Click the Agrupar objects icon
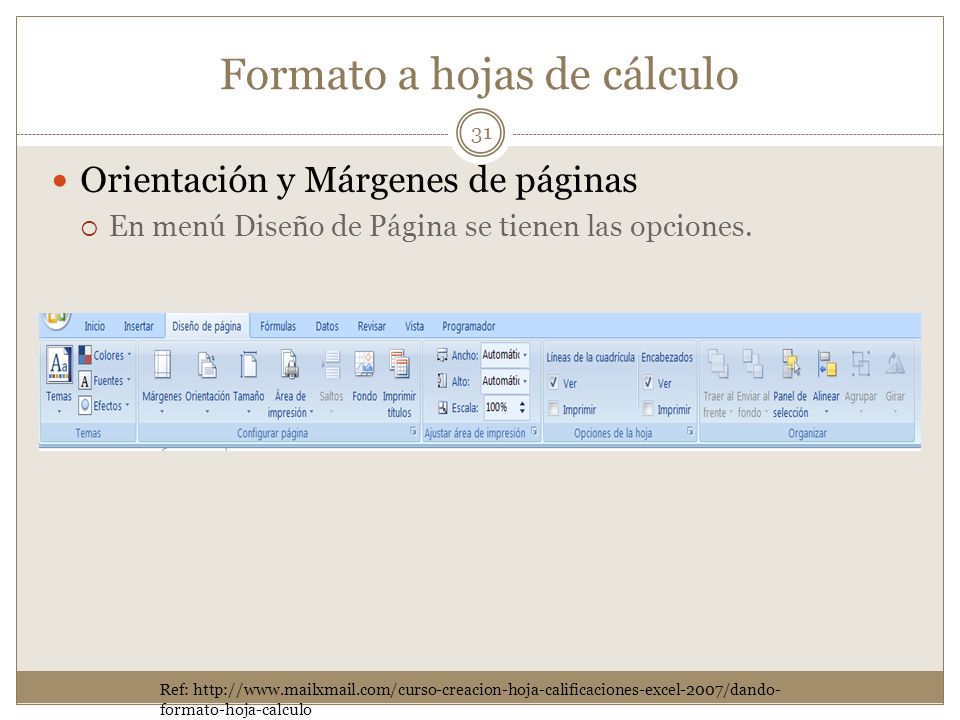 point(861,364)
